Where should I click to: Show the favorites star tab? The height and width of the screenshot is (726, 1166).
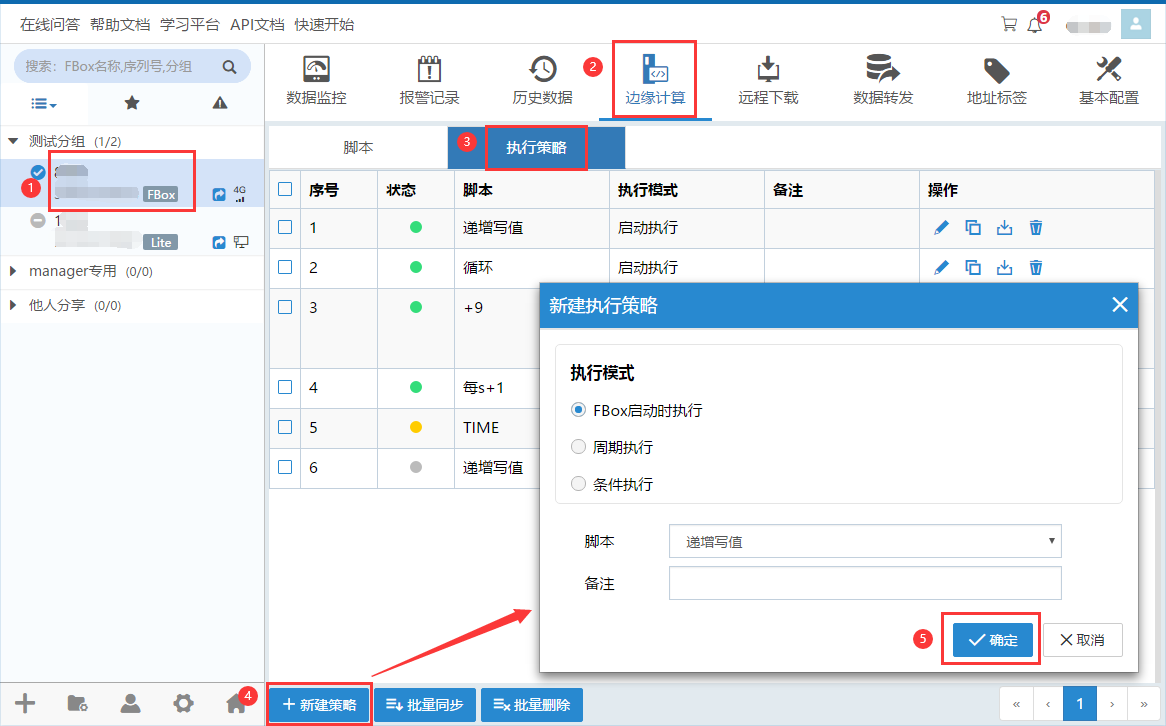(x=131, y=103)
